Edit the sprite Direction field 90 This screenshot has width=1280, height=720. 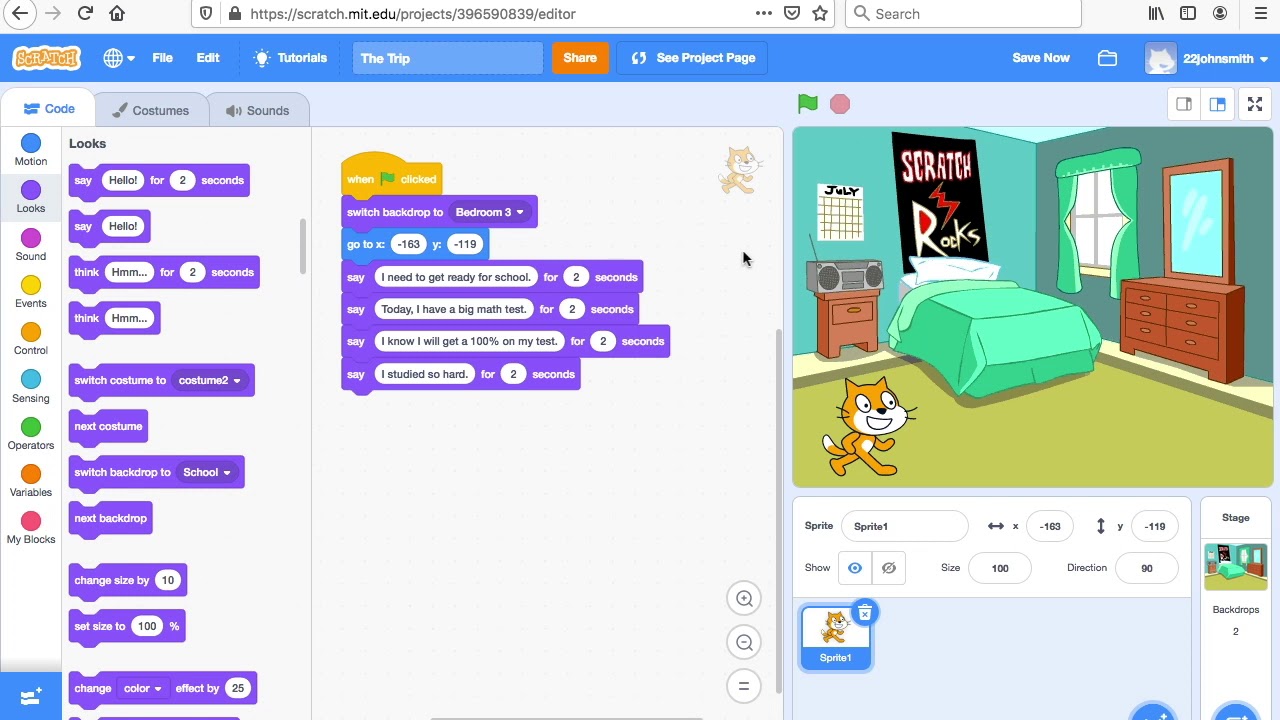1147,568
